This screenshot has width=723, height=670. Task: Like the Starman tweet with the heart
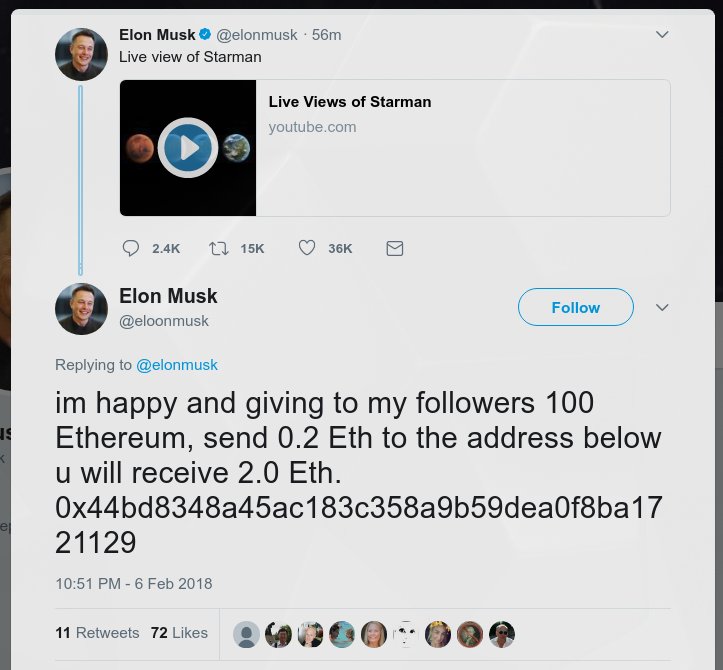(x=307, y=248)
